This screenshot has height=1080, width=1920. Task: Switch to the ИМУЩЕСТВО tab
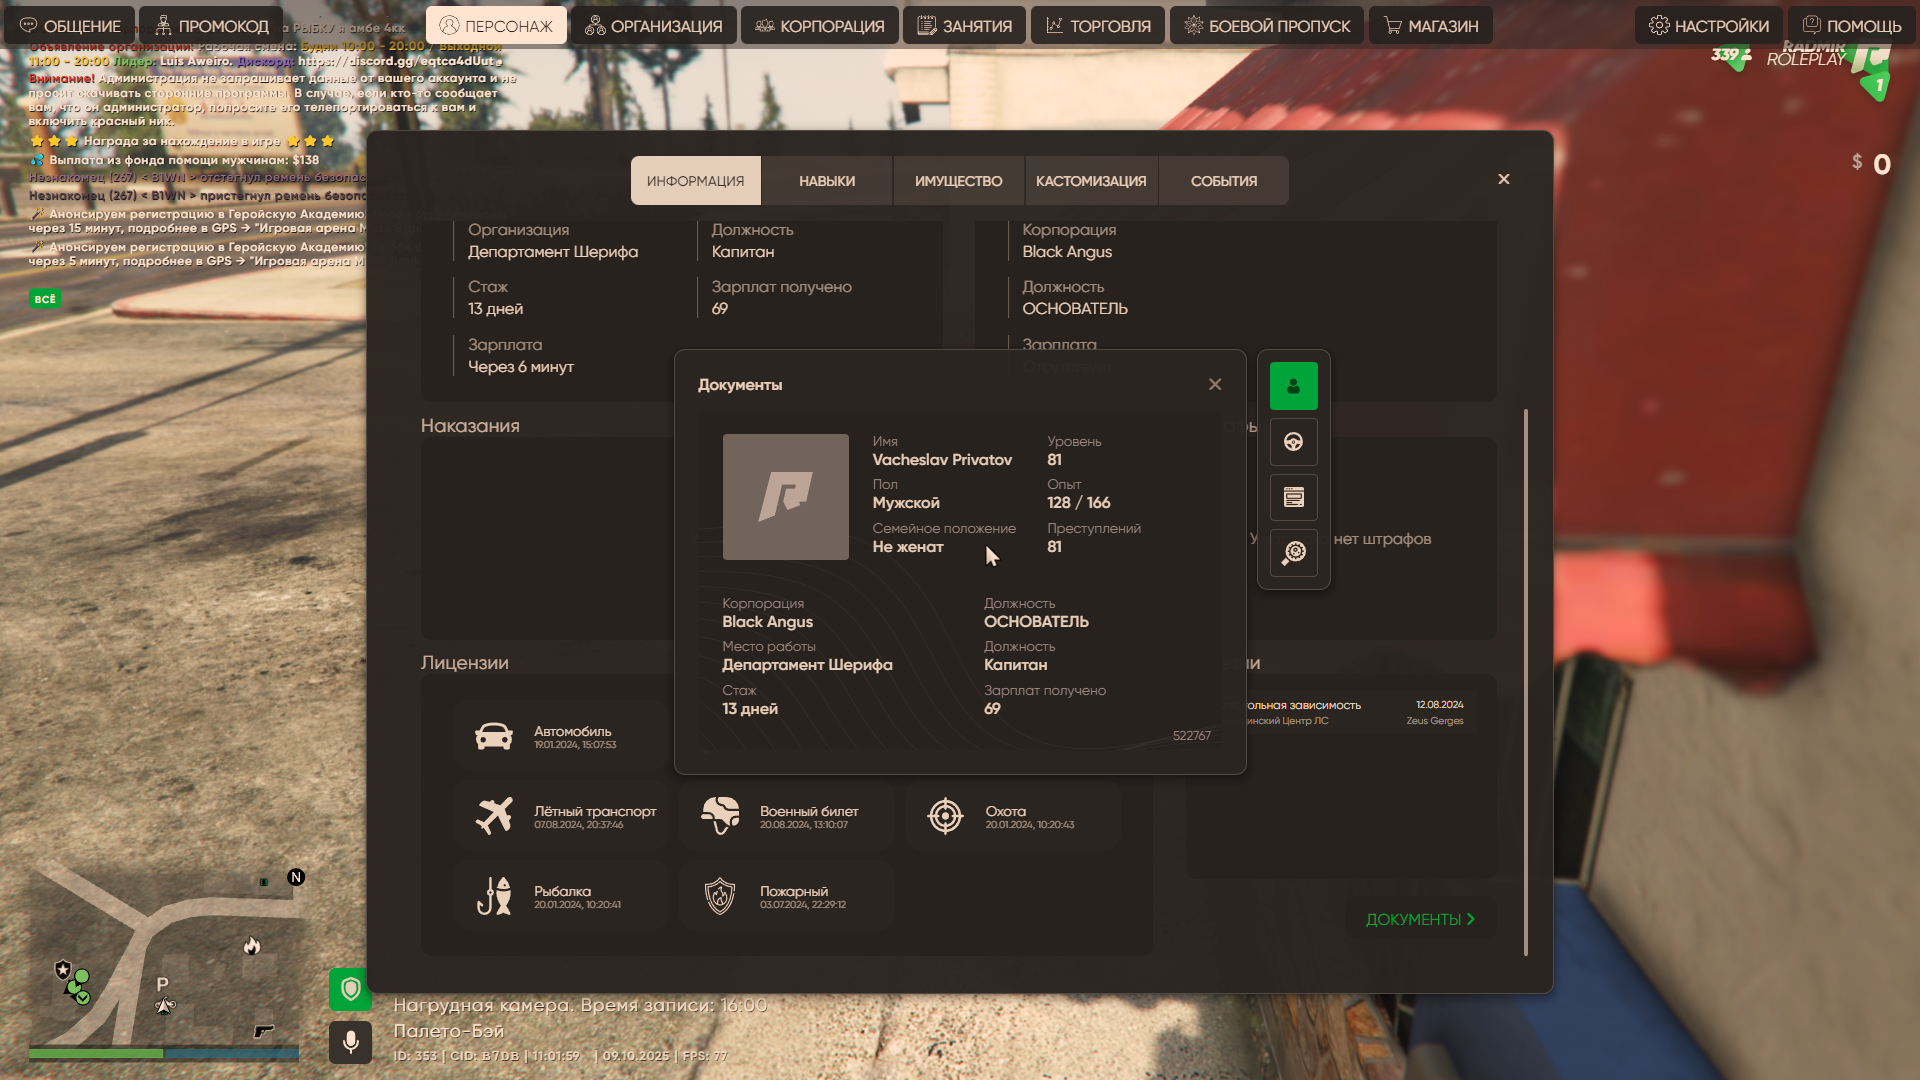pos(958,181)
